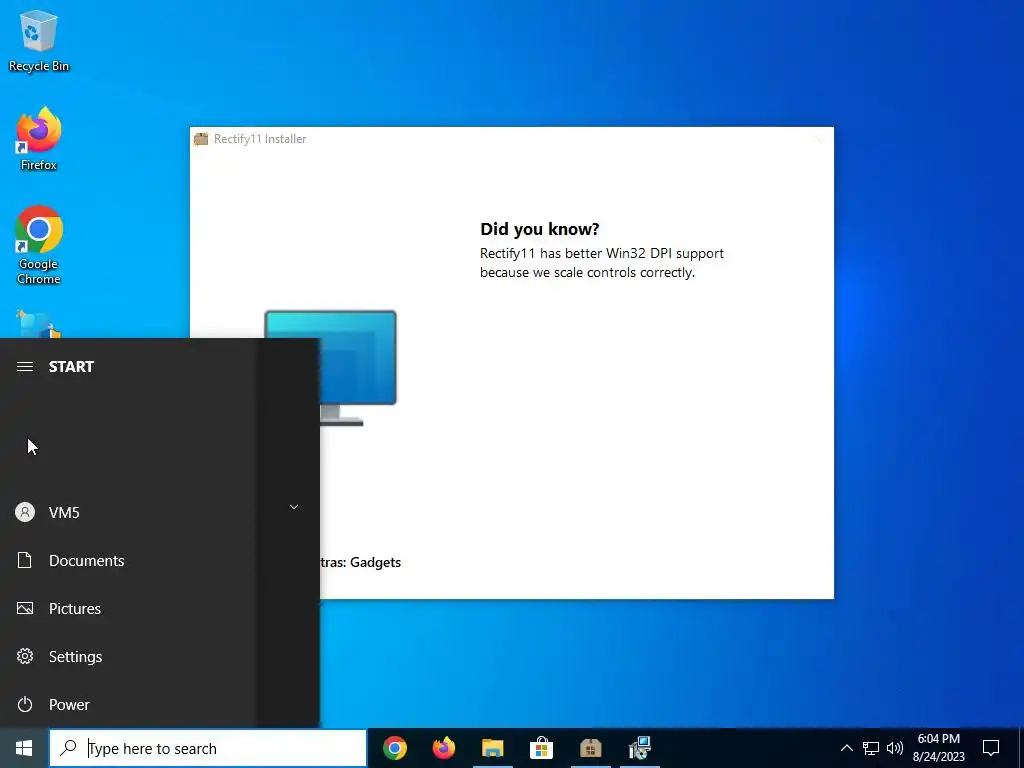Select the START header label
Screen dimensions: 1024x768
pyautogui.click(x=71, y=366)
